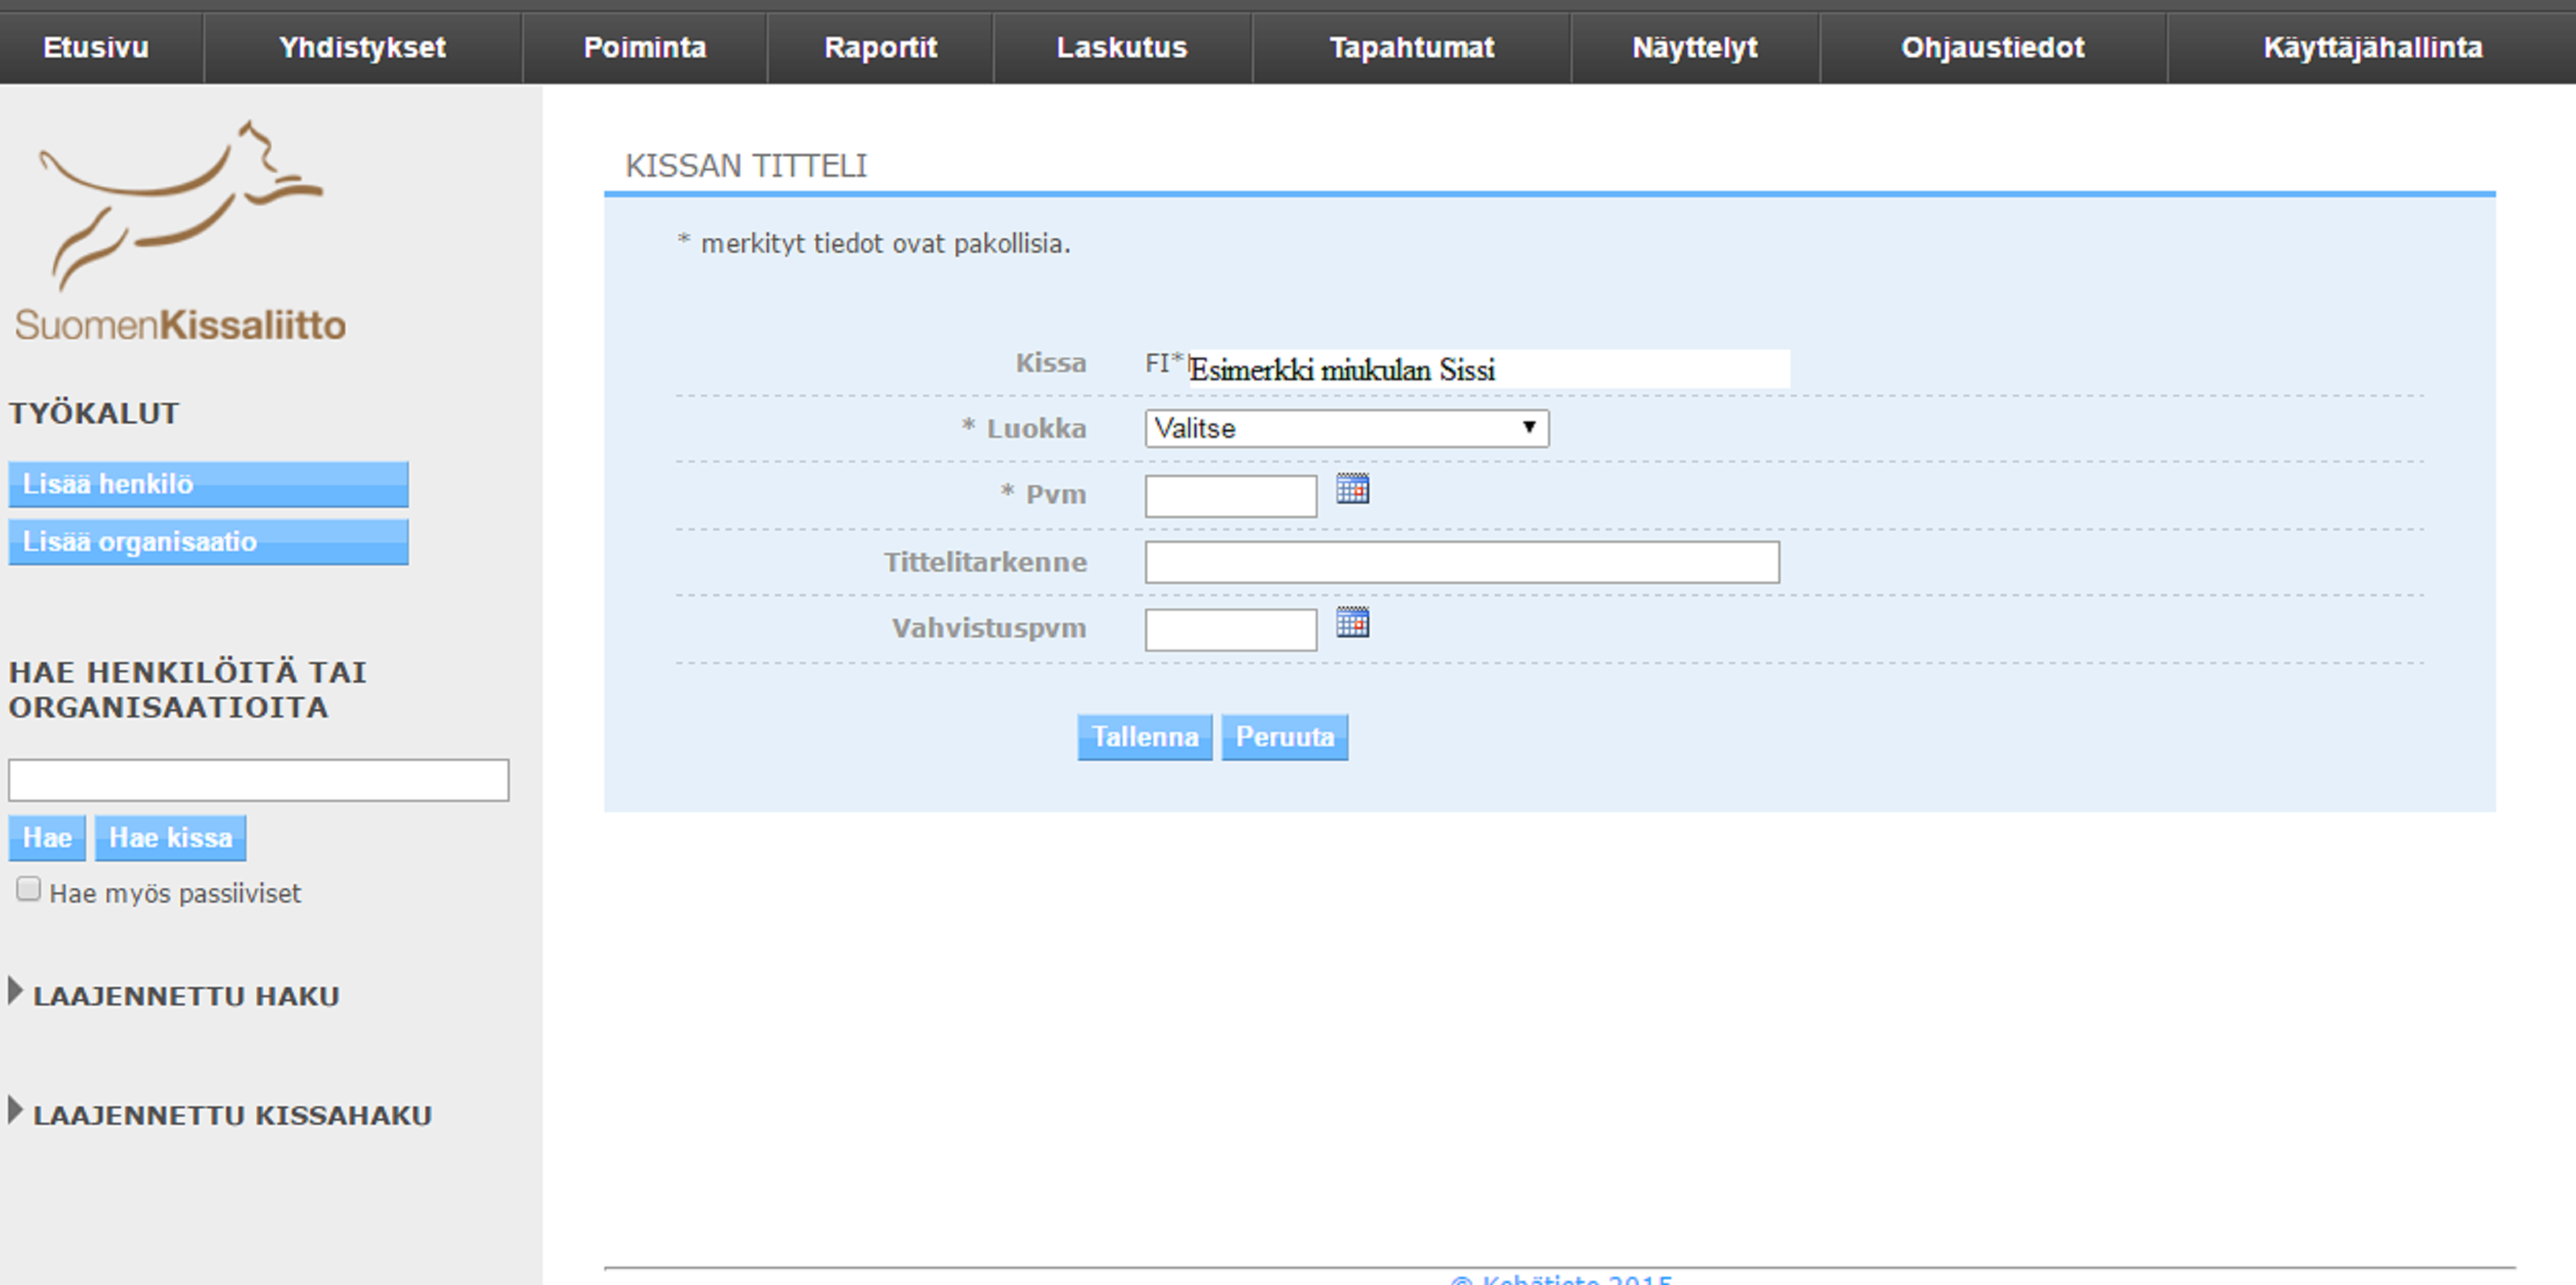Open the Näyttelyt menu
The height and width of the screenshot is (1285, 2576).
1695,48
